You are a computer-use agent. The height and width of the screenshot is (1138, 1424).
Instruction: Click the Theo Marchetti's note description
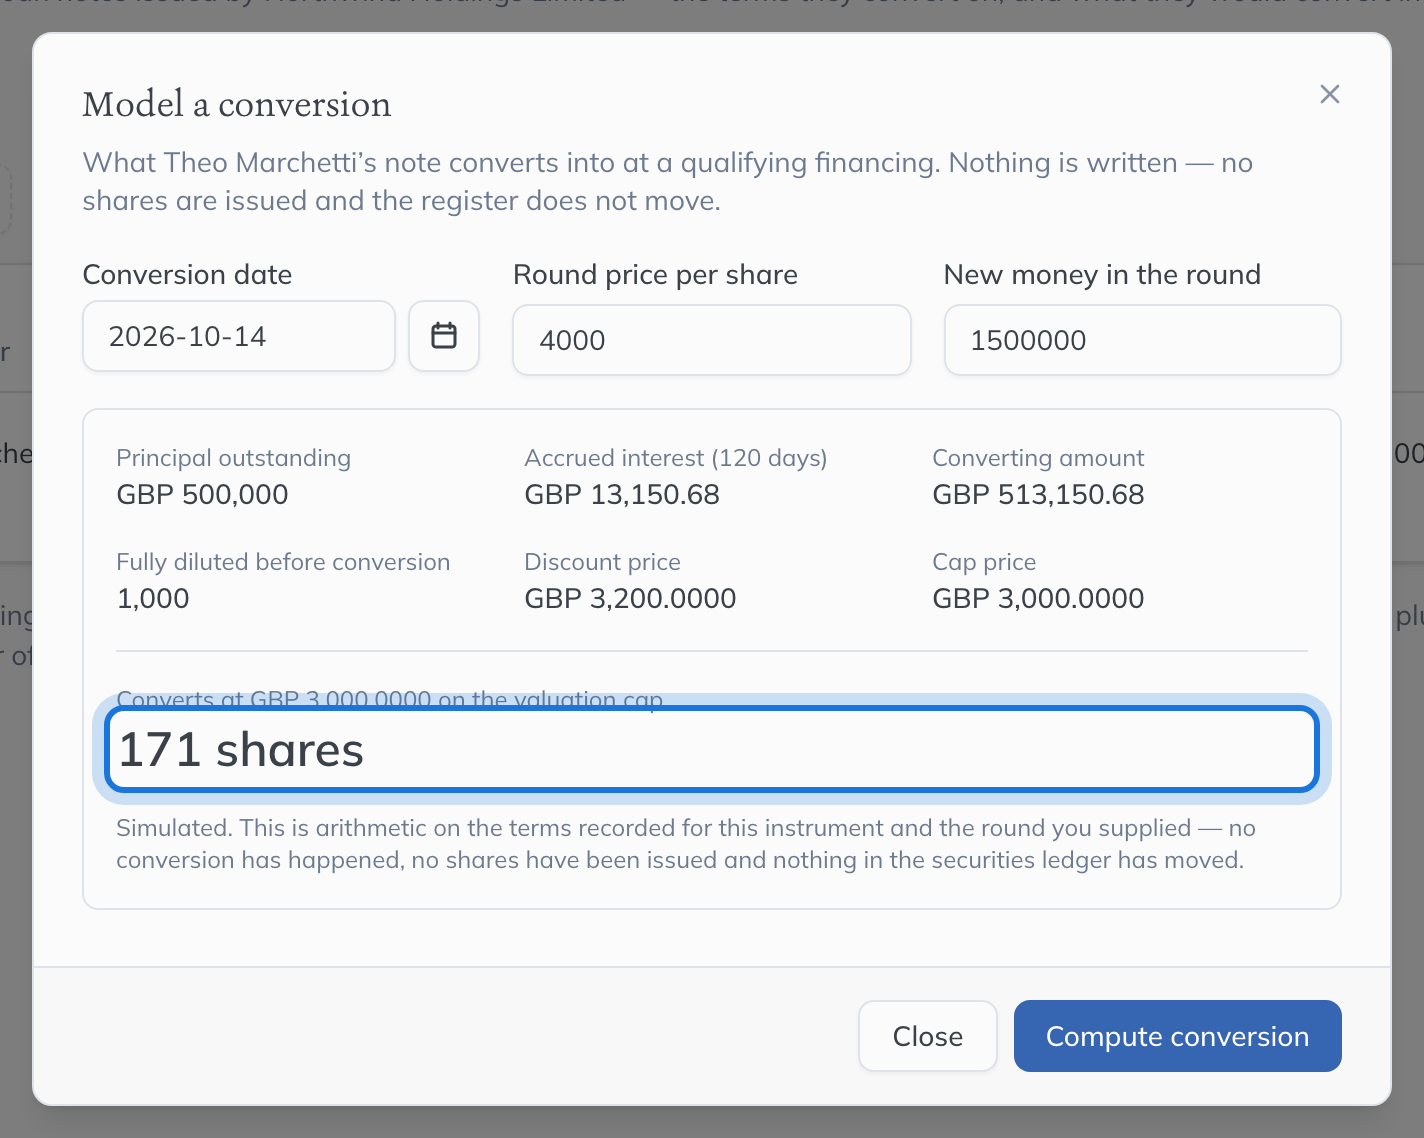click(667, 182)
